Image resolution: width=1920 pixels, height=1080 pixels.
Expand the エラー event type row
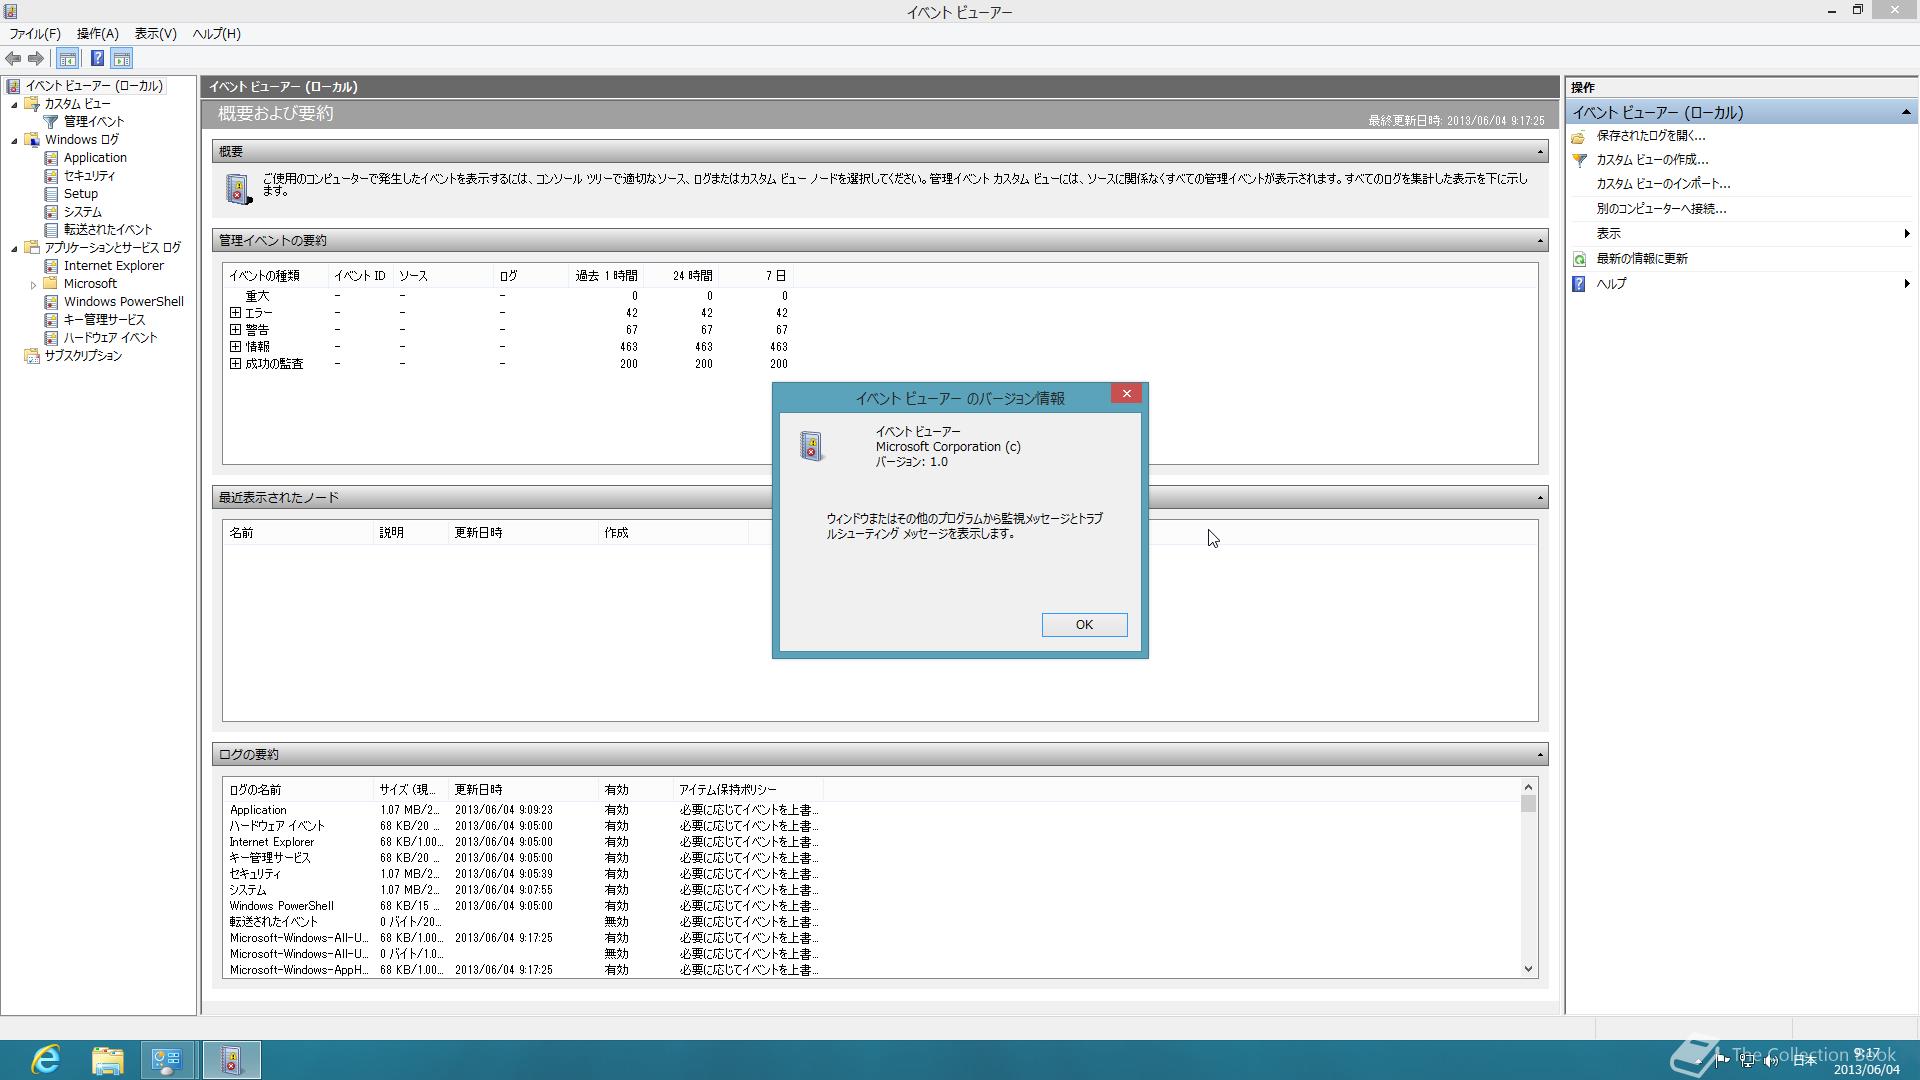click(235, 313)
